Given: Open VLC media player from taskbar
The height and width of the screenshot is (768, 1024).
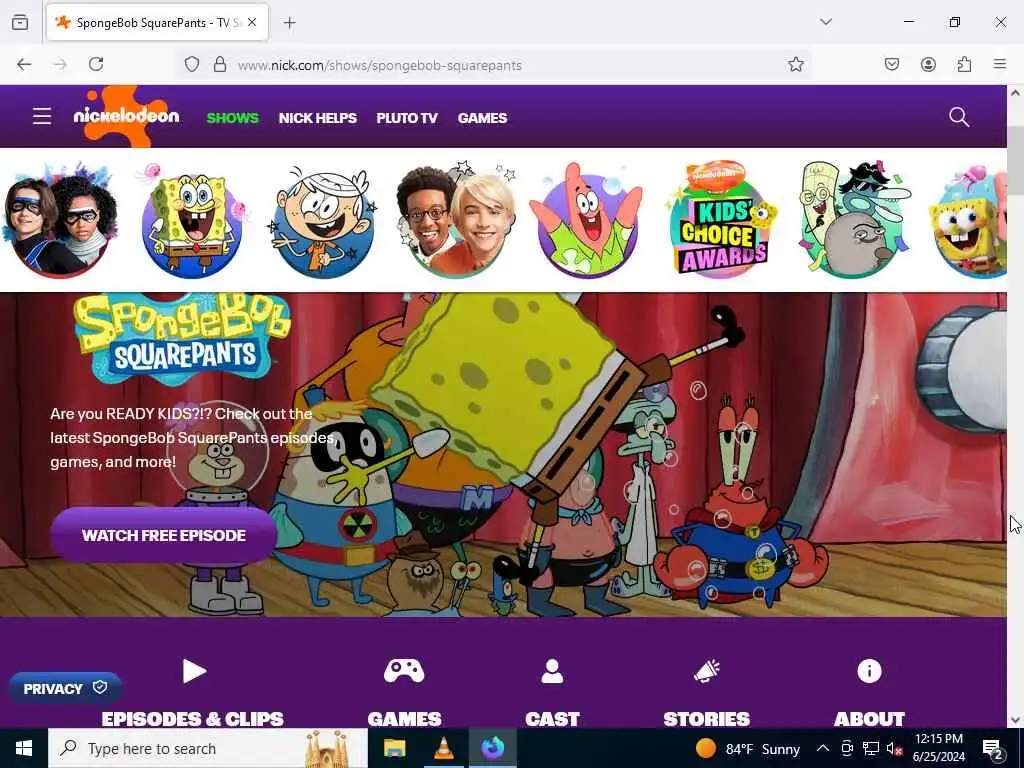Looking at the screenshot, I should click(443, 748).
